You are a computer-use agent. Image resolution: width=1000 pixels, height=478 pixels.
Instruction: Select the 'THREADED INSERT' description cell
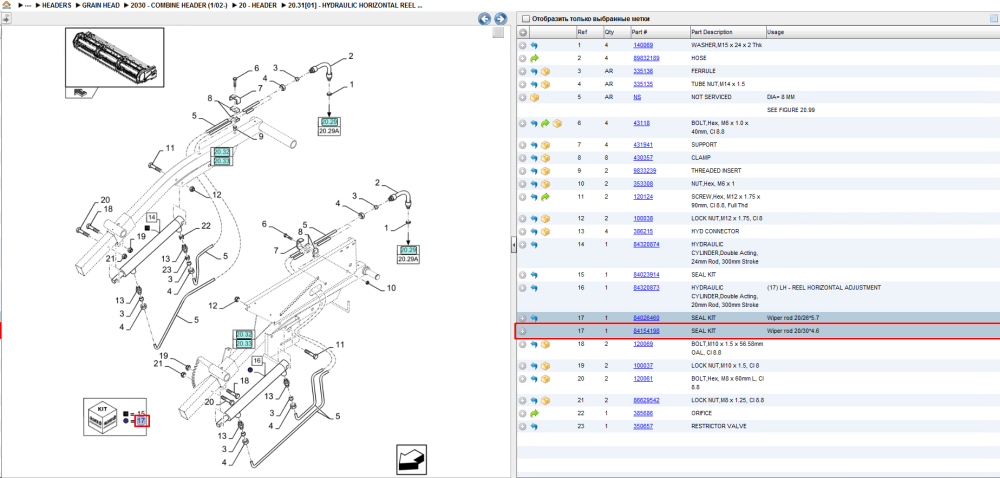(716, 171)
